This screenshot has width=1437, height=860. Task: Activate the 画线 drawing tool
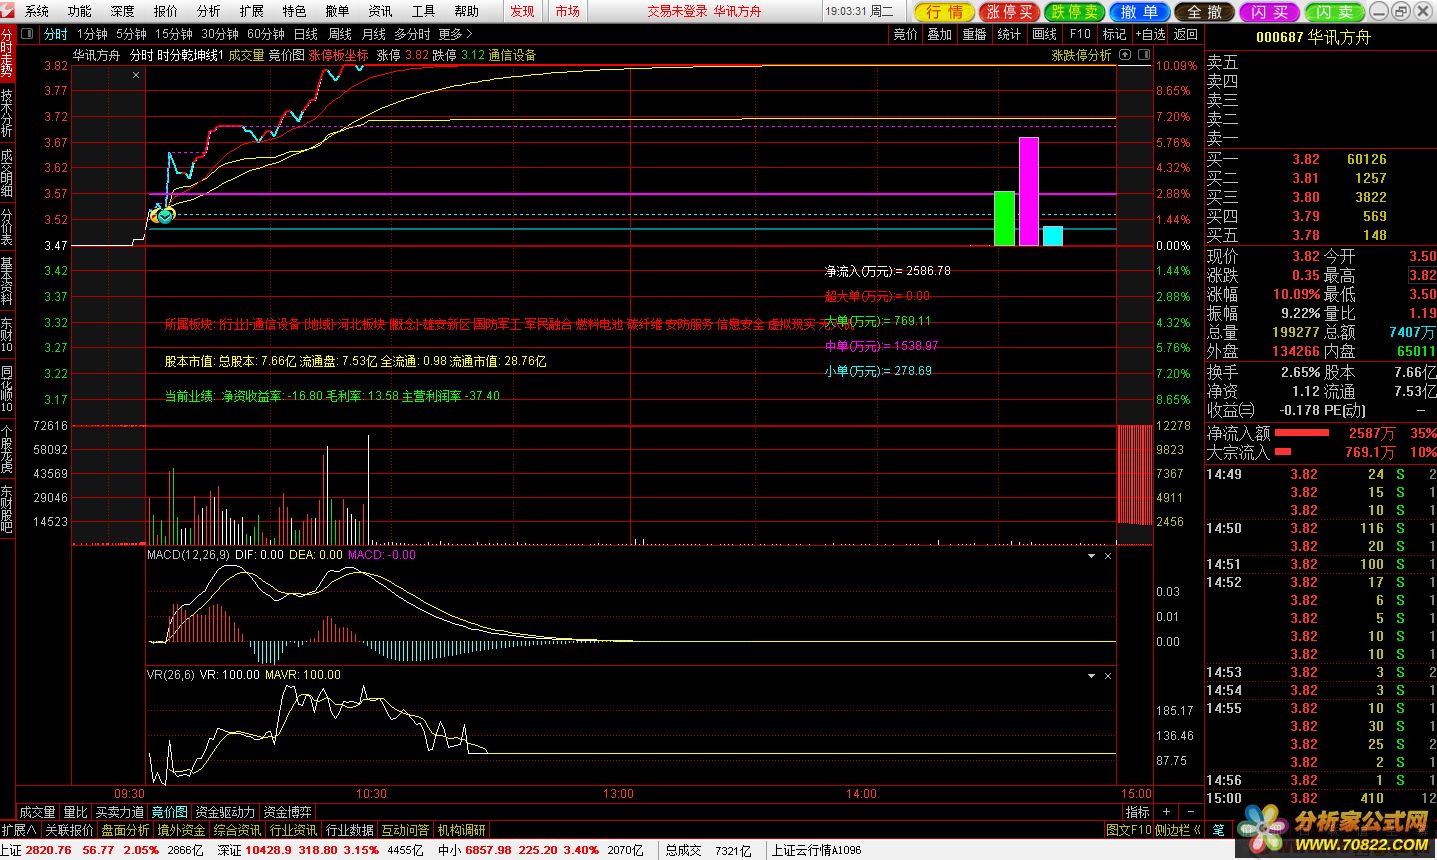click(1045, 34)
